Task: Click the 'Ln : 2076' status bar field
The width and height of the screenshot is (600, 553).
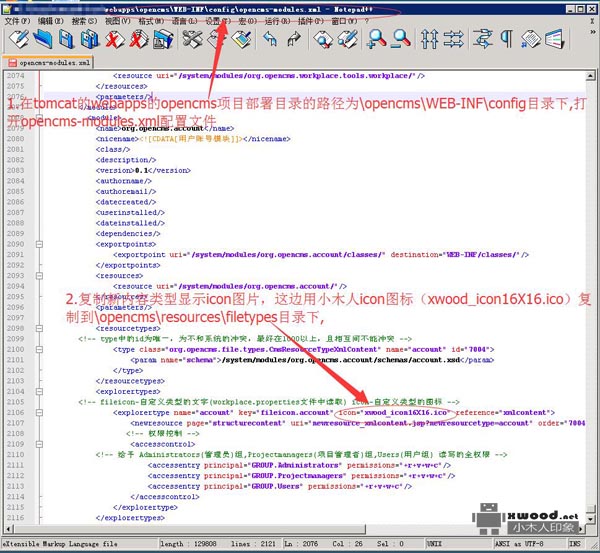Action: point(301,543)
